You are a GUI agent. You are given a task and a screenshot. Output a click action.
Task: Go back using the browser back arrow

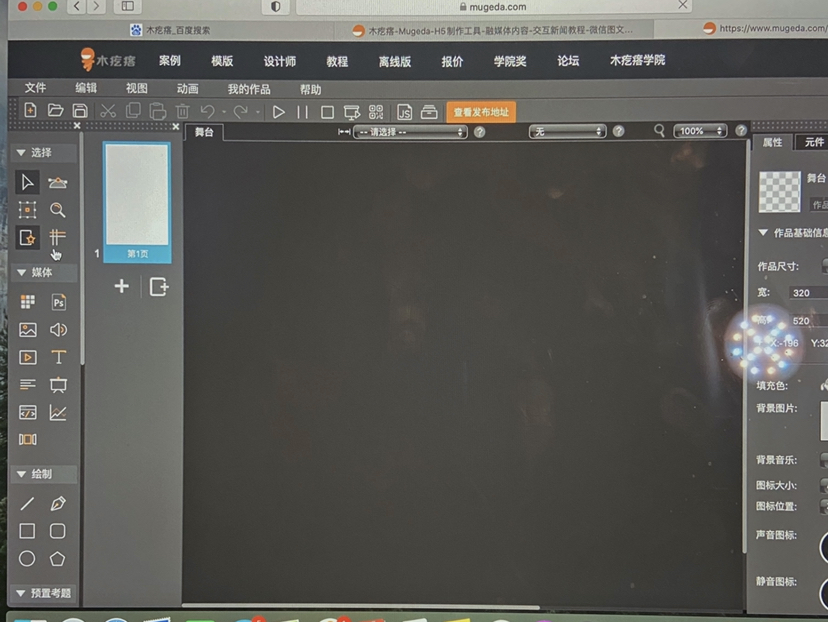77,6
